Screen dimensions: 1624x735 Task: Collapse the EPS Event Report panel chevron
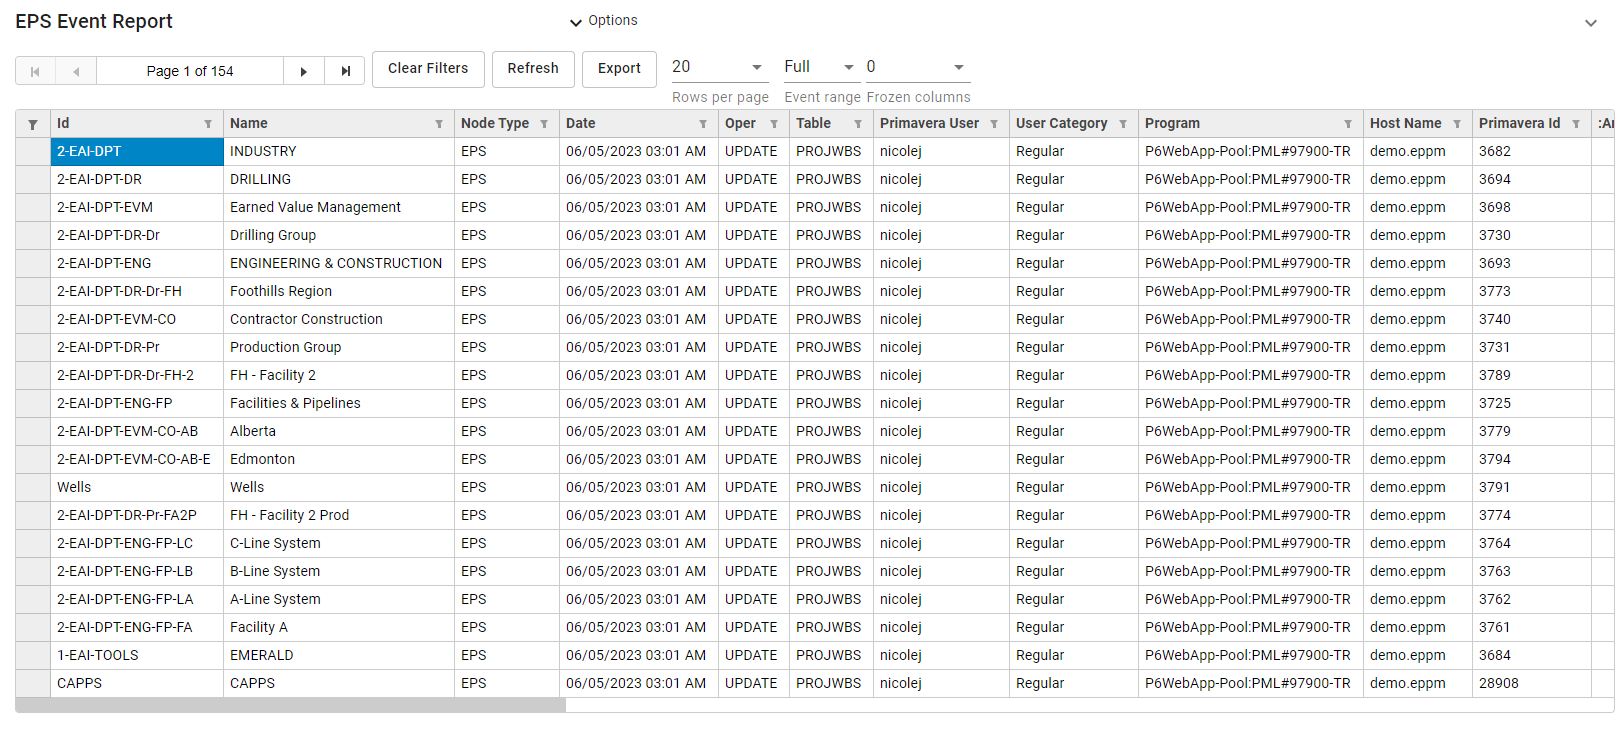[x=1590, y=23]
